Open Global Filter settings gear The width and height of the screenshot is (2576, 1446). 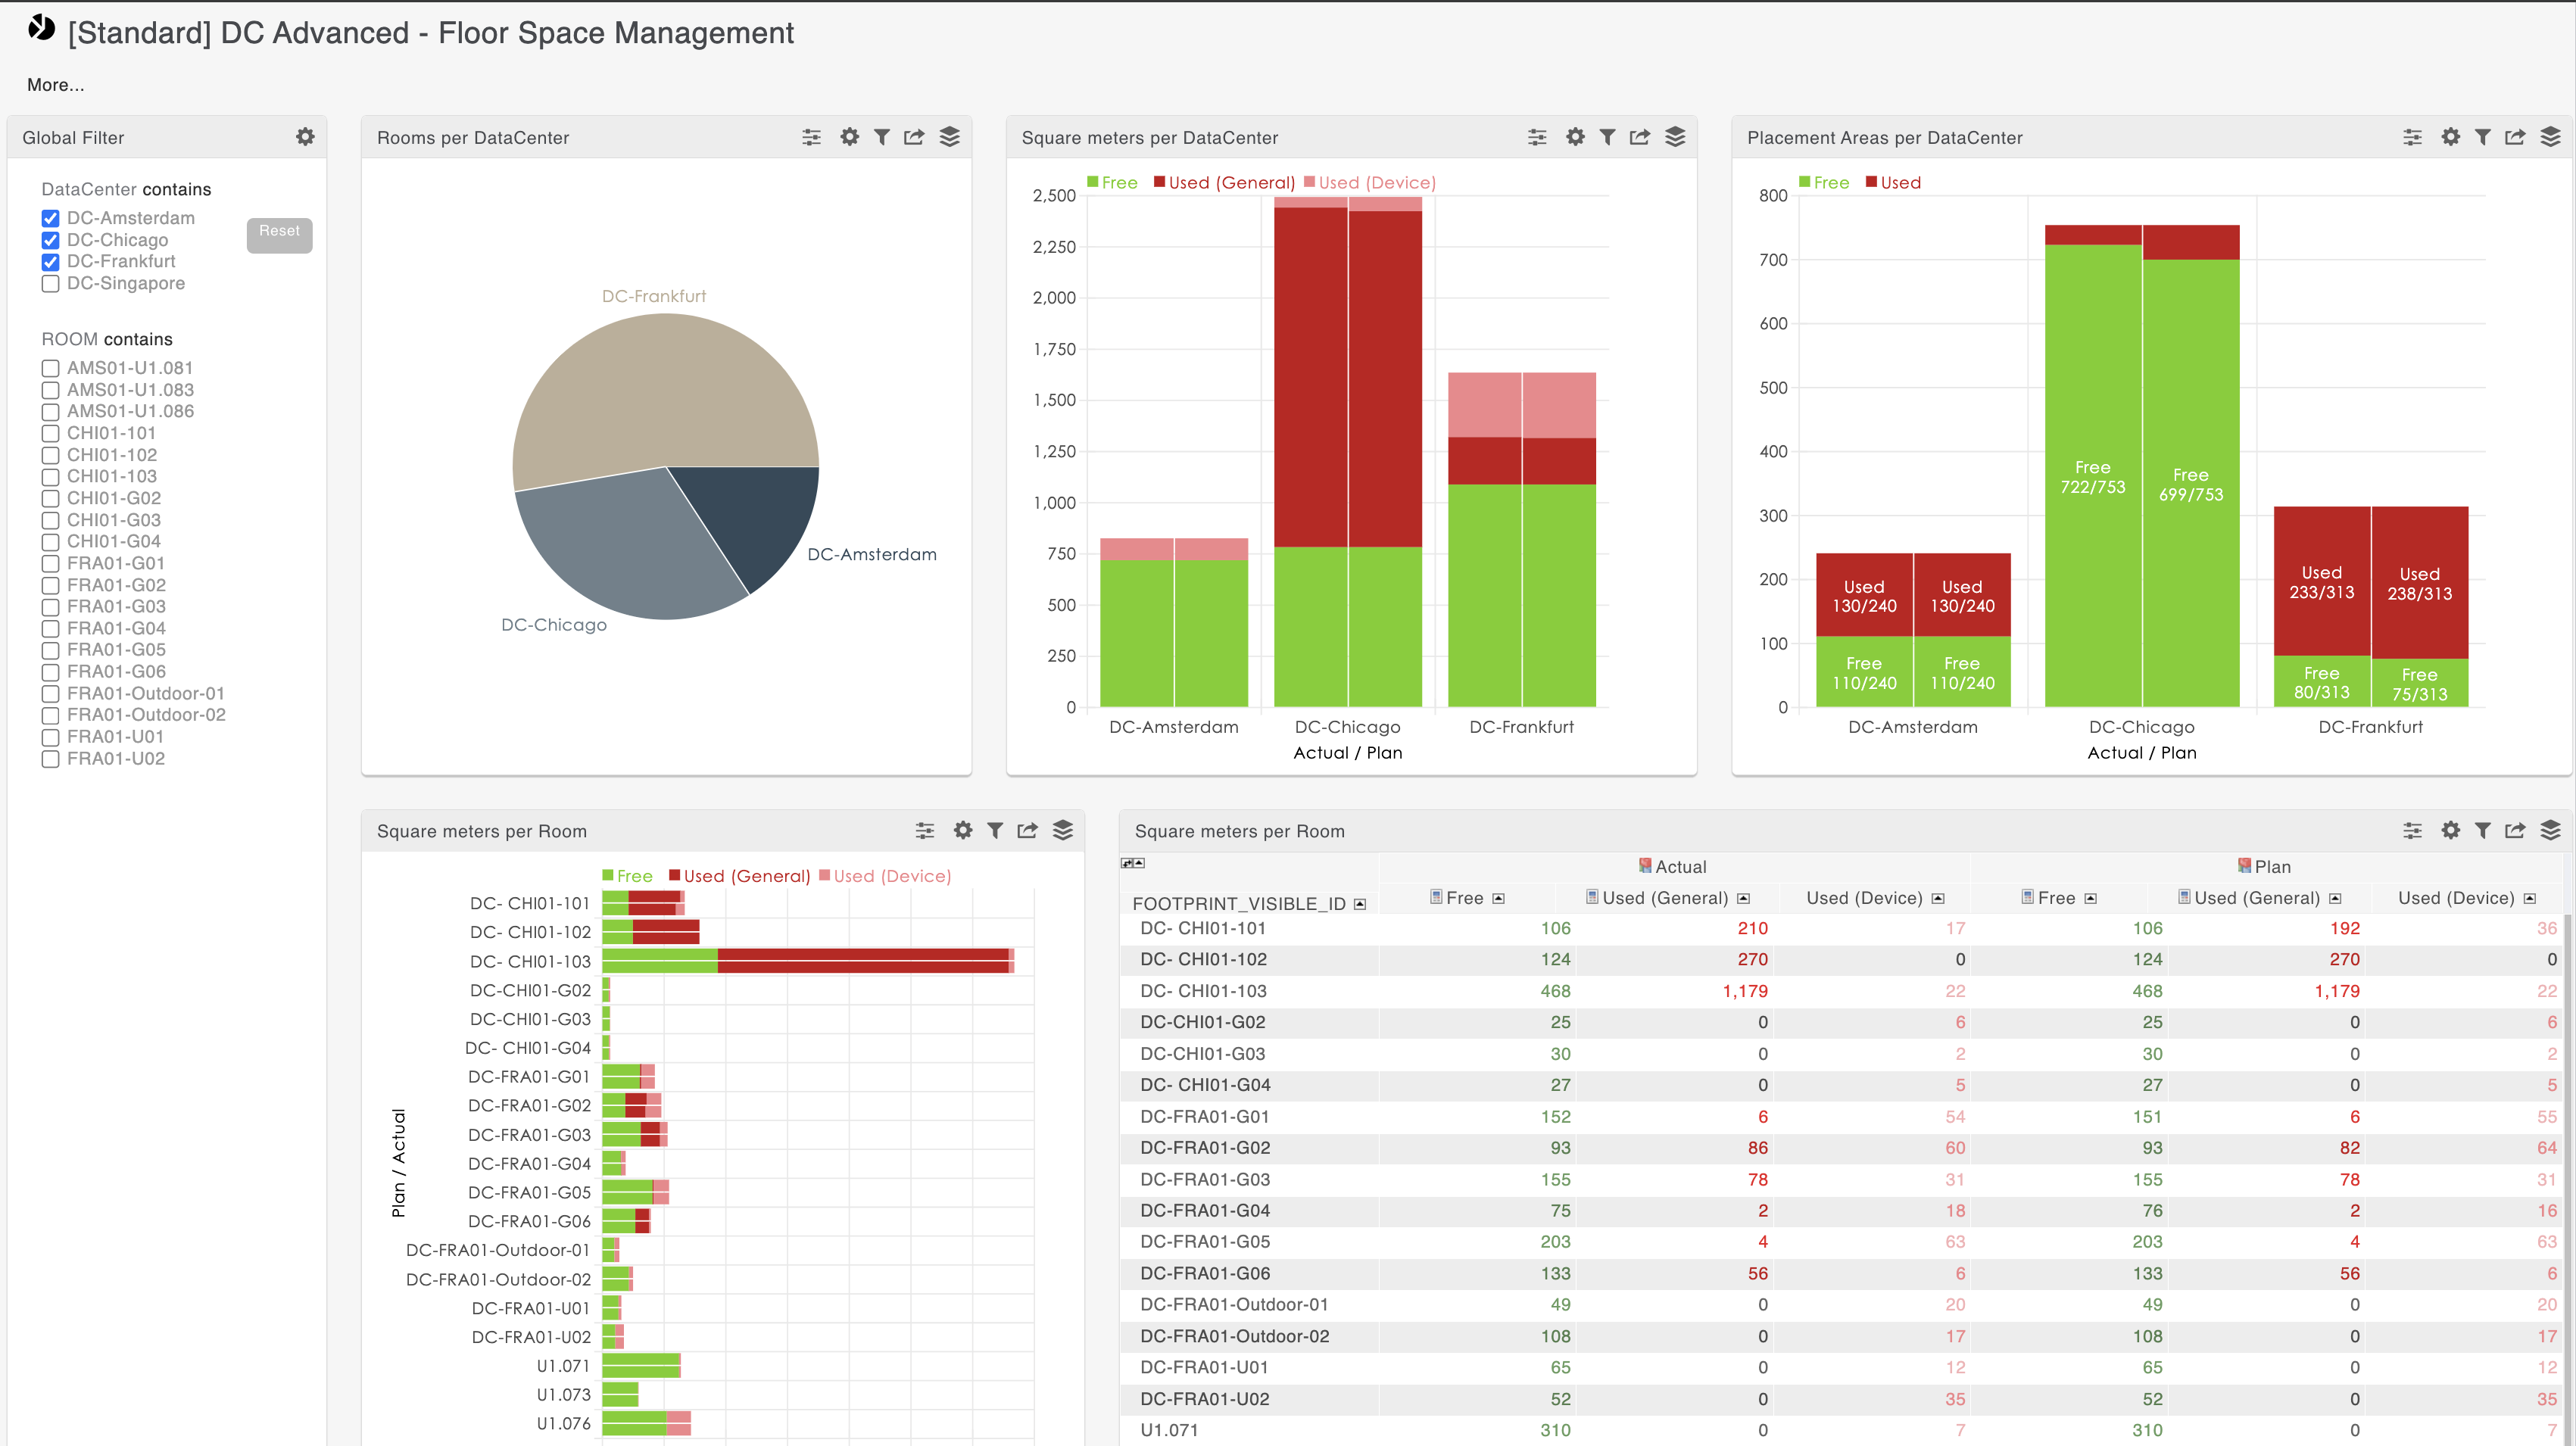(305, 137)
